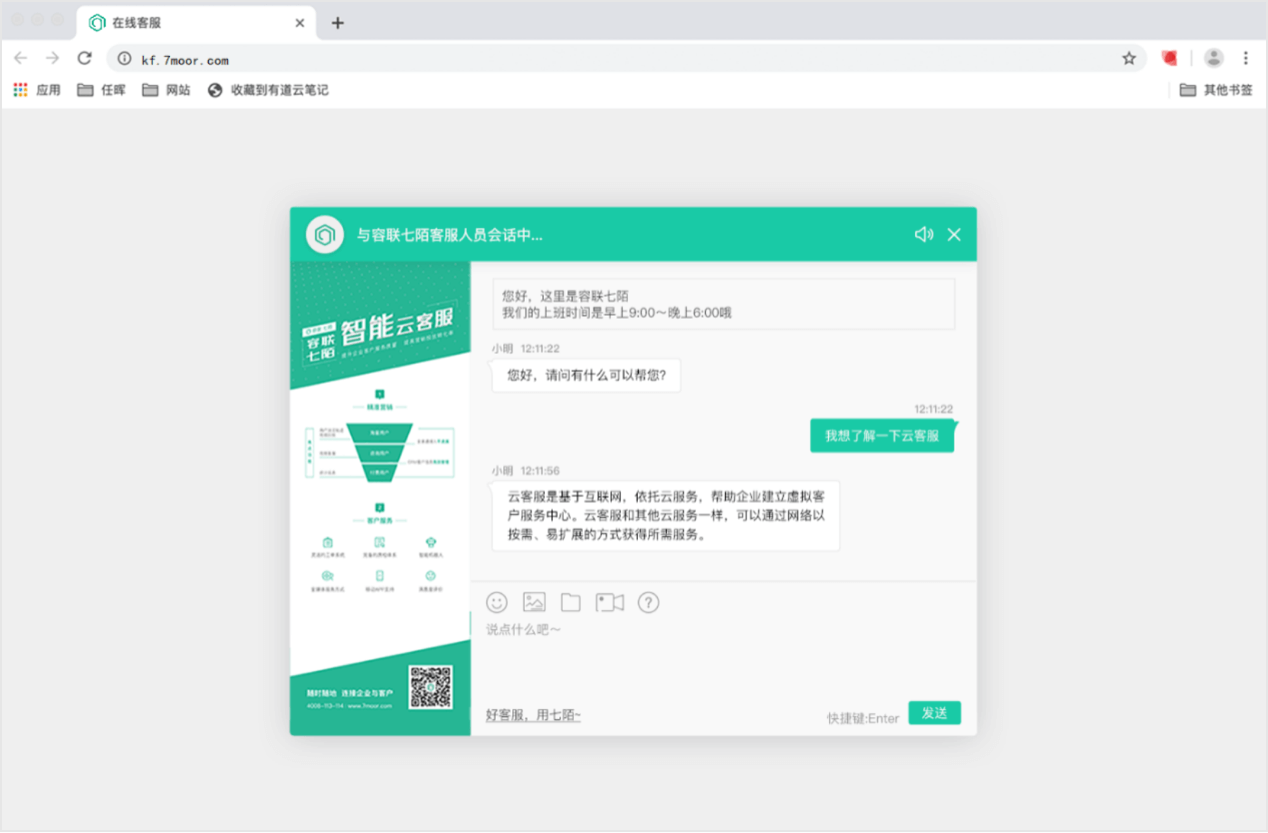Open the 好客服，用七陌 link
1268x833 pixels.
tap(533, 715)
